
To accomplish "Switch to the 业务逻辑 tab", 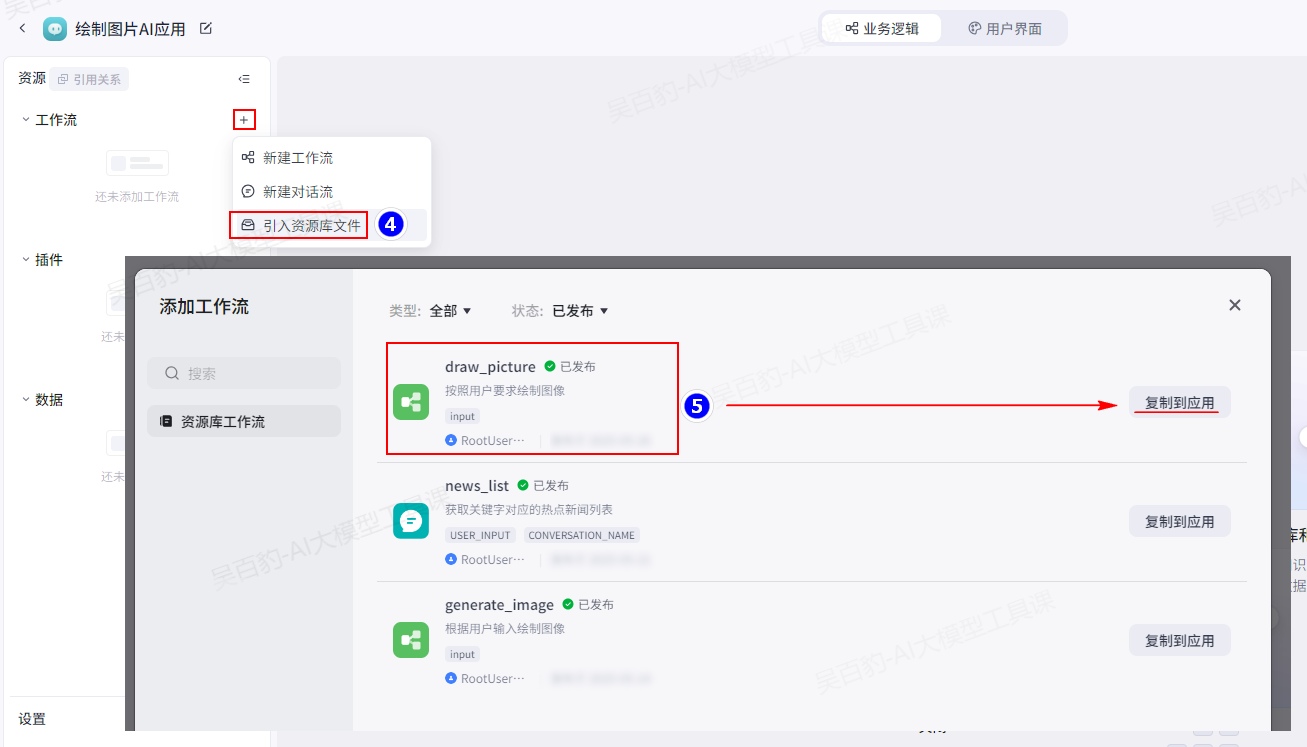I will pyautogui.click(x=881, y=29).
